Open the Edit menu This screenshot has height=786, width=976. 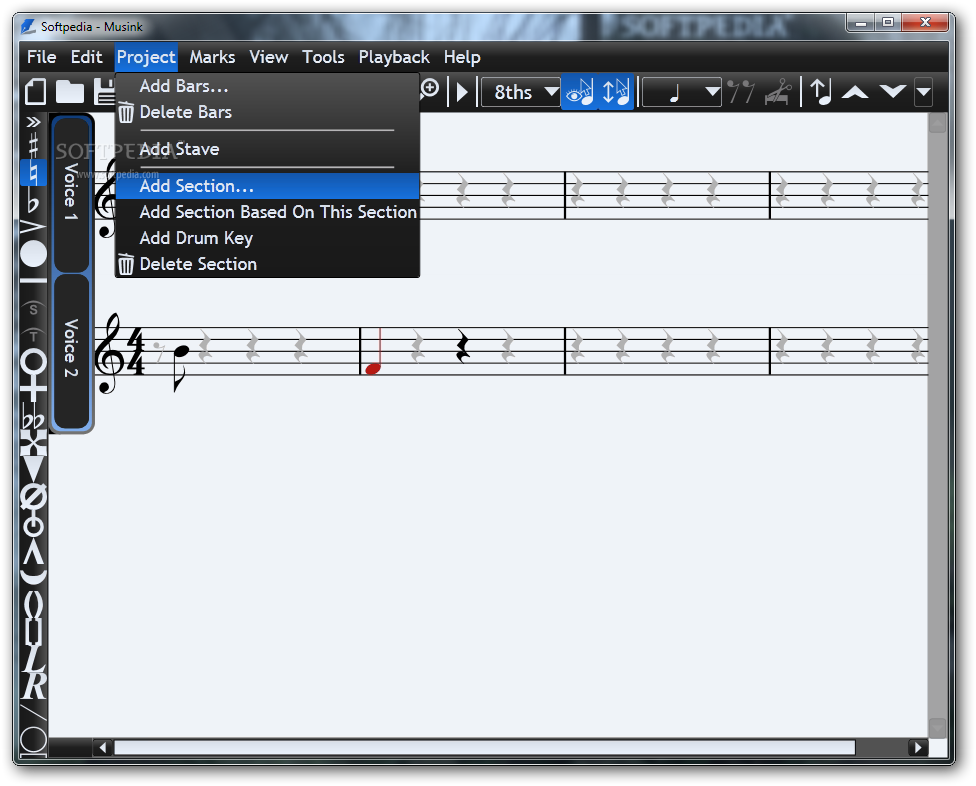pos(87,57)
